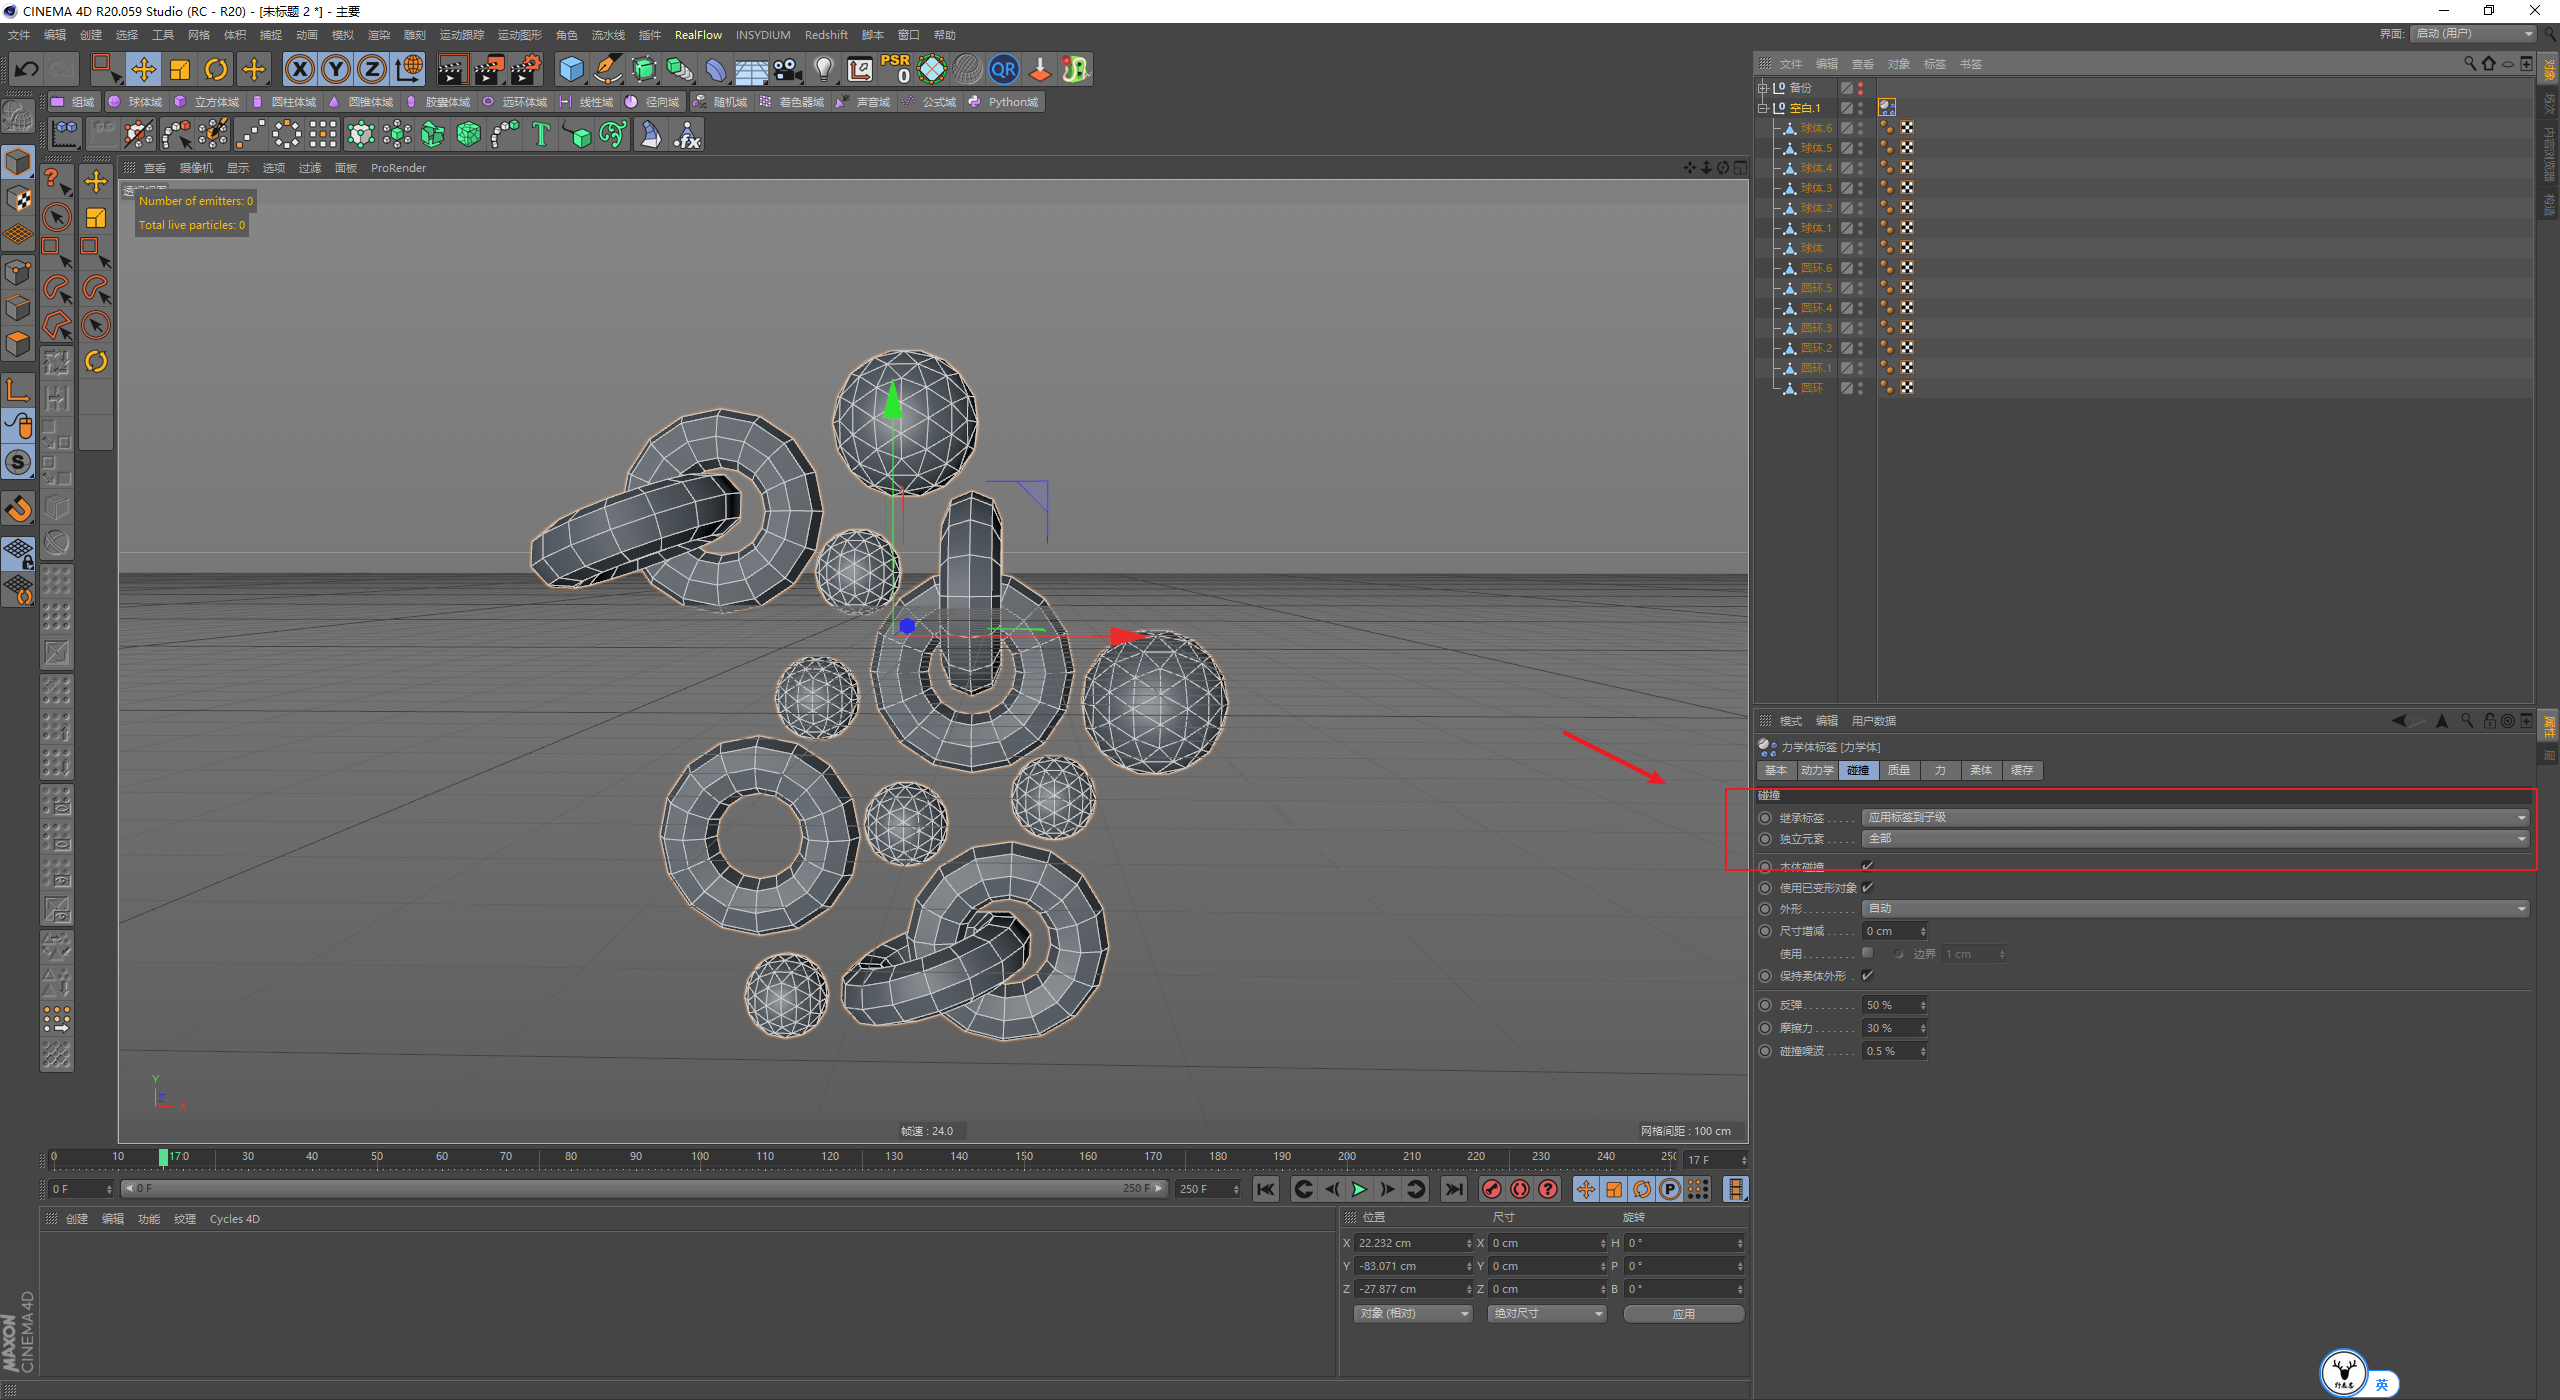Click the 应用 apply button

point(1683,1313)
